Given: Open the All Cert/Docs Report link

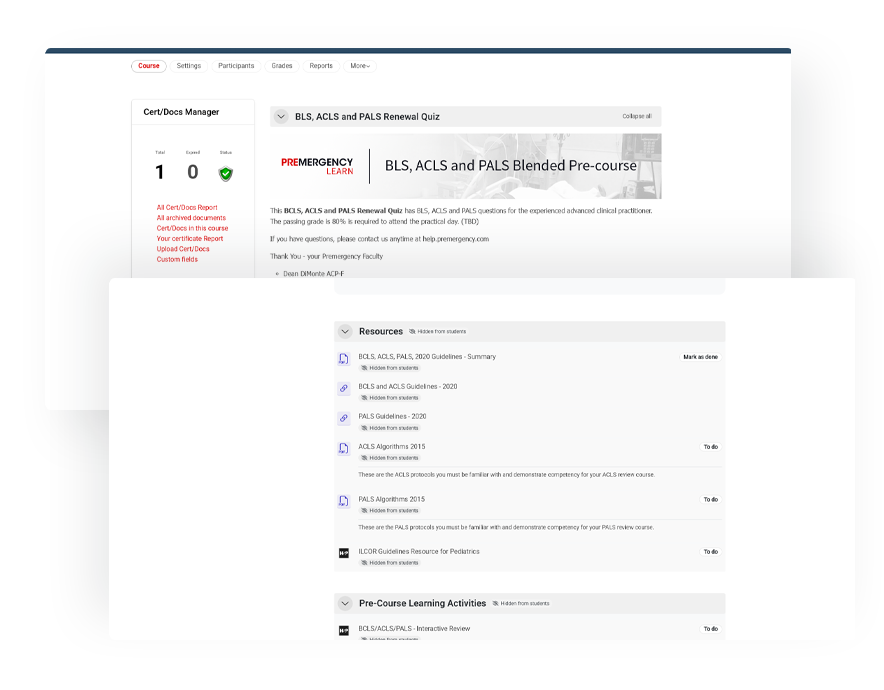Looking at the screenshot, I should pyautogui.click(x=187, y=208).
